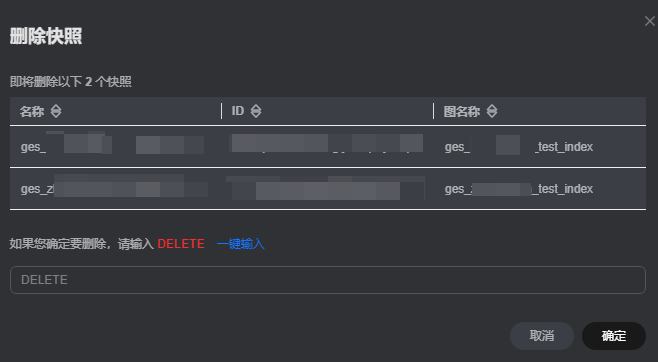Select the second row name starting ges_z
658x362 pixels.
(114, 188)
